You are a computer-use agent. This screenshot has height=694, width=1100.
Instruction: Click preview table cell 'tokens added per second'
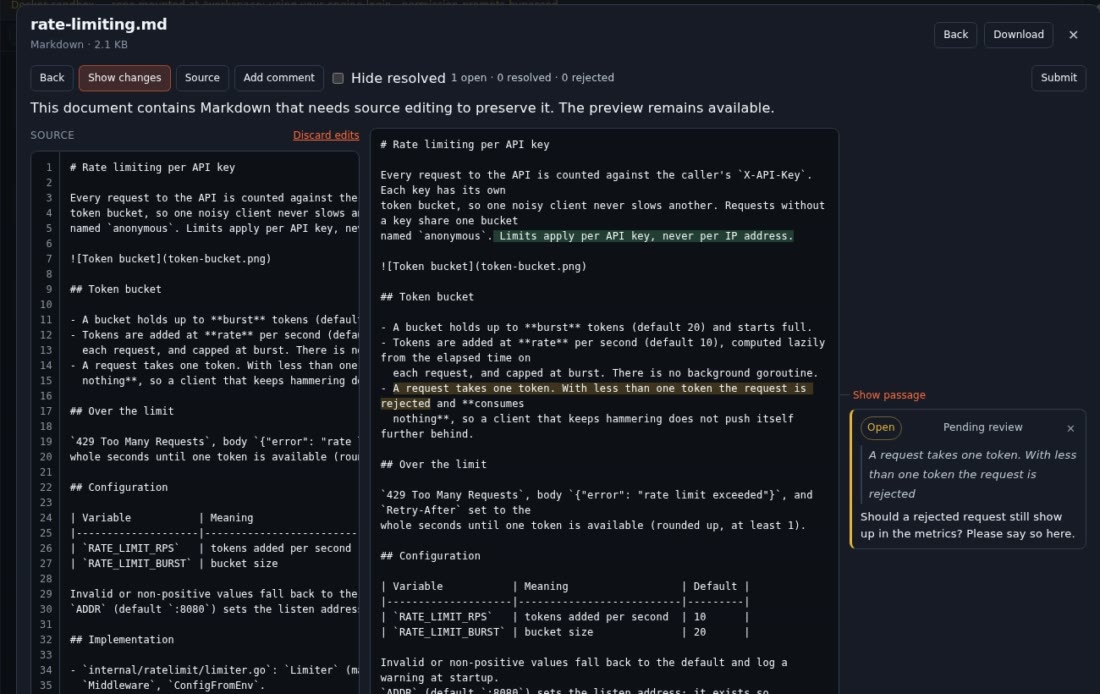coord(596,617)
